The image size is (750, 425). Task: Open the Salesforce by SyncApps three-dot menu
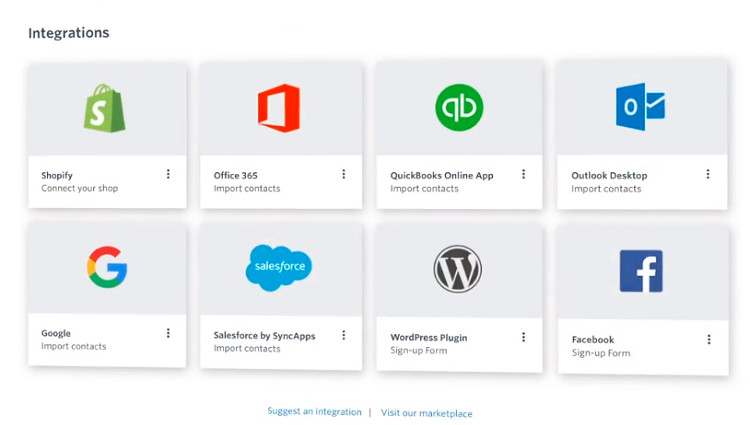pos(343,335)
